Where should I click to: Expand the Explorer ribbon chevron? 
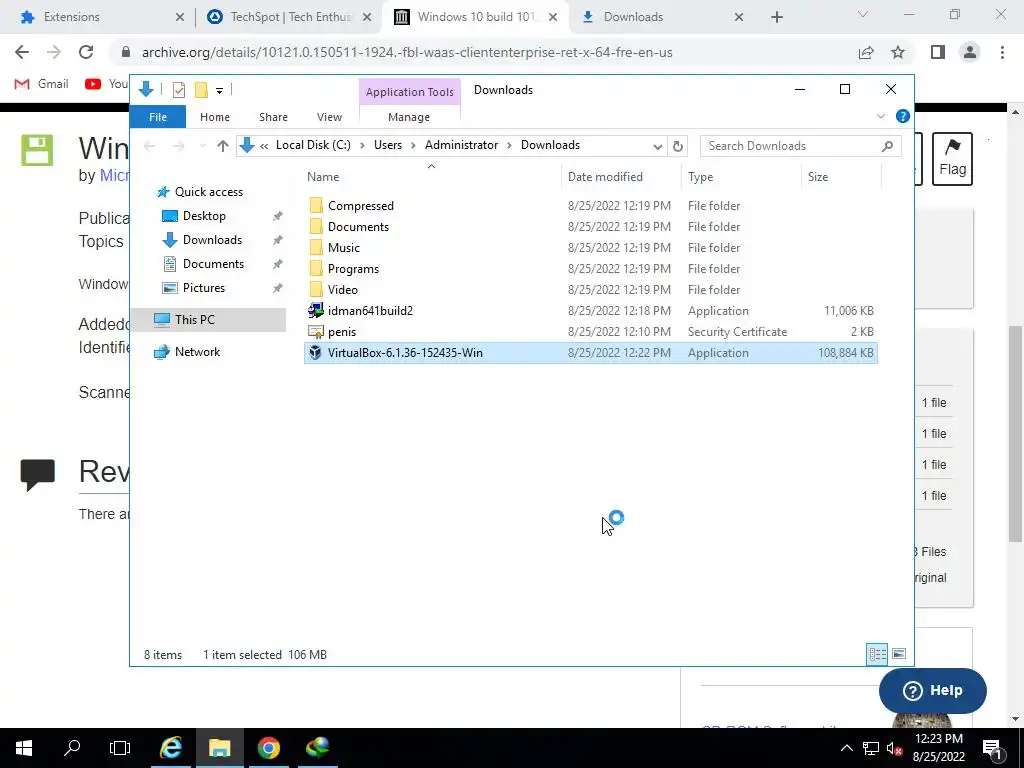pyautogui.click(x=881, y=116)
